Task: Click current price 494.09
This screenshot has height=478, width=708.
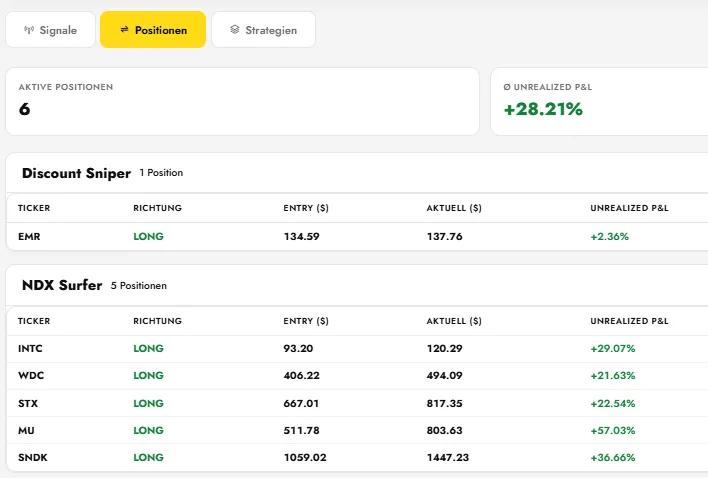Action: pos(445,376)
